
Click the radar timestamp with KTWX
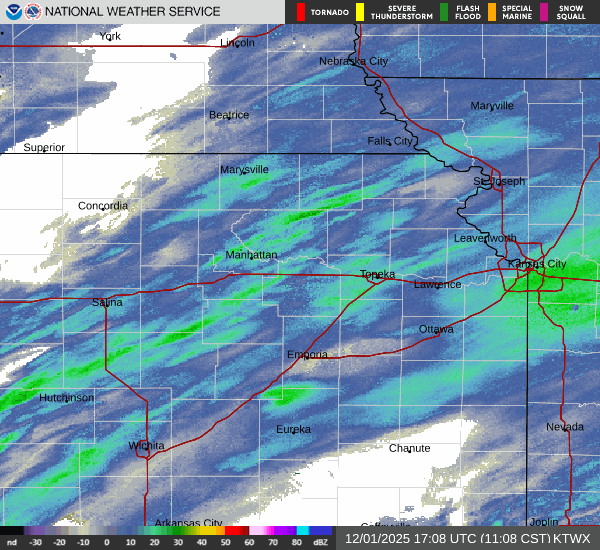[x=467, y=537]
